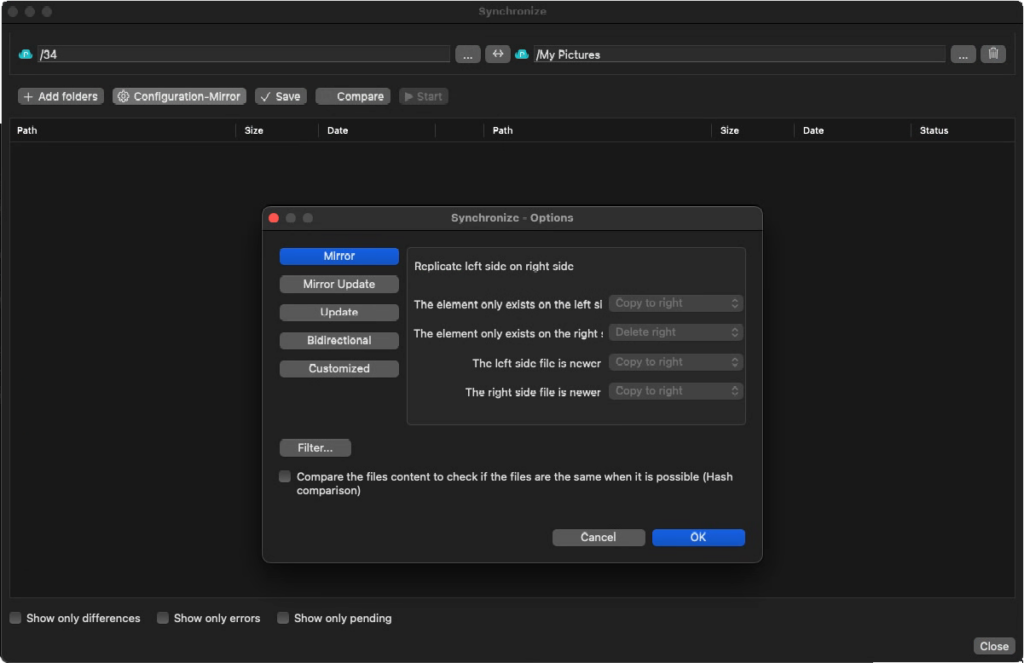Click the browse ellipsis beside My Pictures
The height and width of the screenshot is (663, 1024).
tap(962, 54)
